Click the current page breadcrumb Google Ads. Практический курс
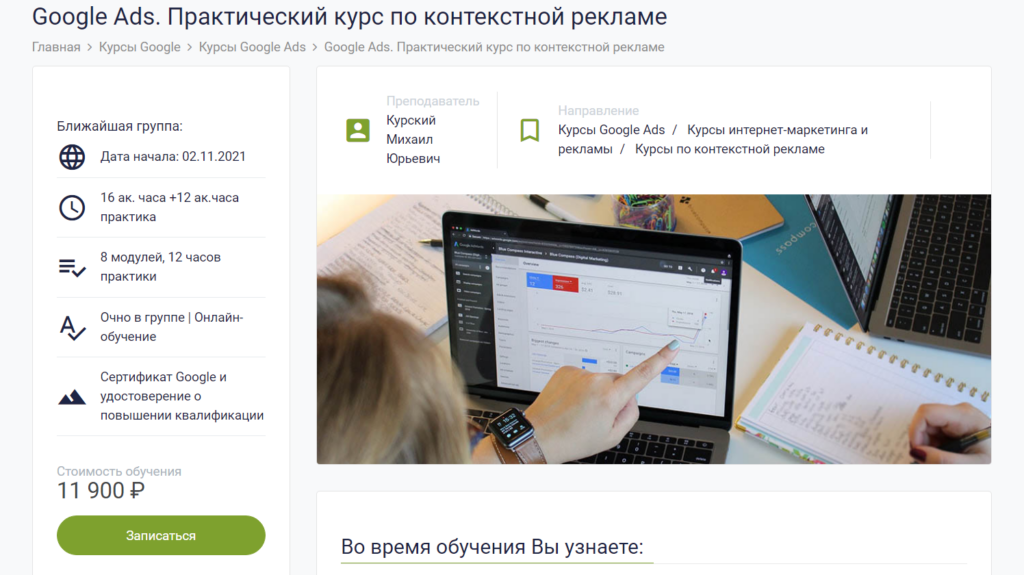The width and height of the screenshot is (1024, 575). pyautogui.click(x=494, y=47)
